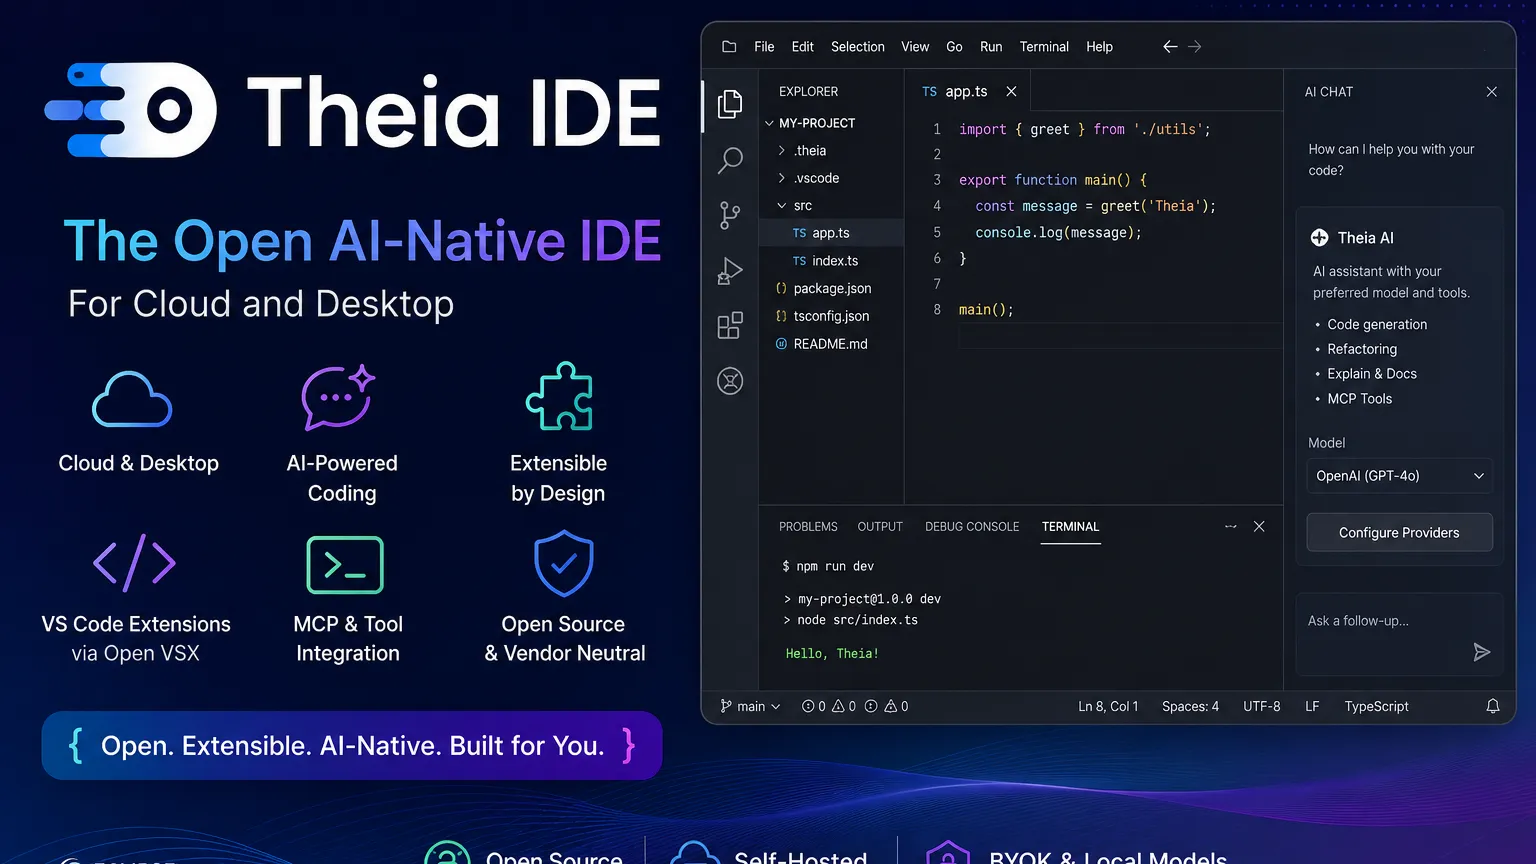The height and width of the screenshot is (864, 1536).
Task: Switch to the PROBLEMS tab
Action: click(x=808, y=527)
